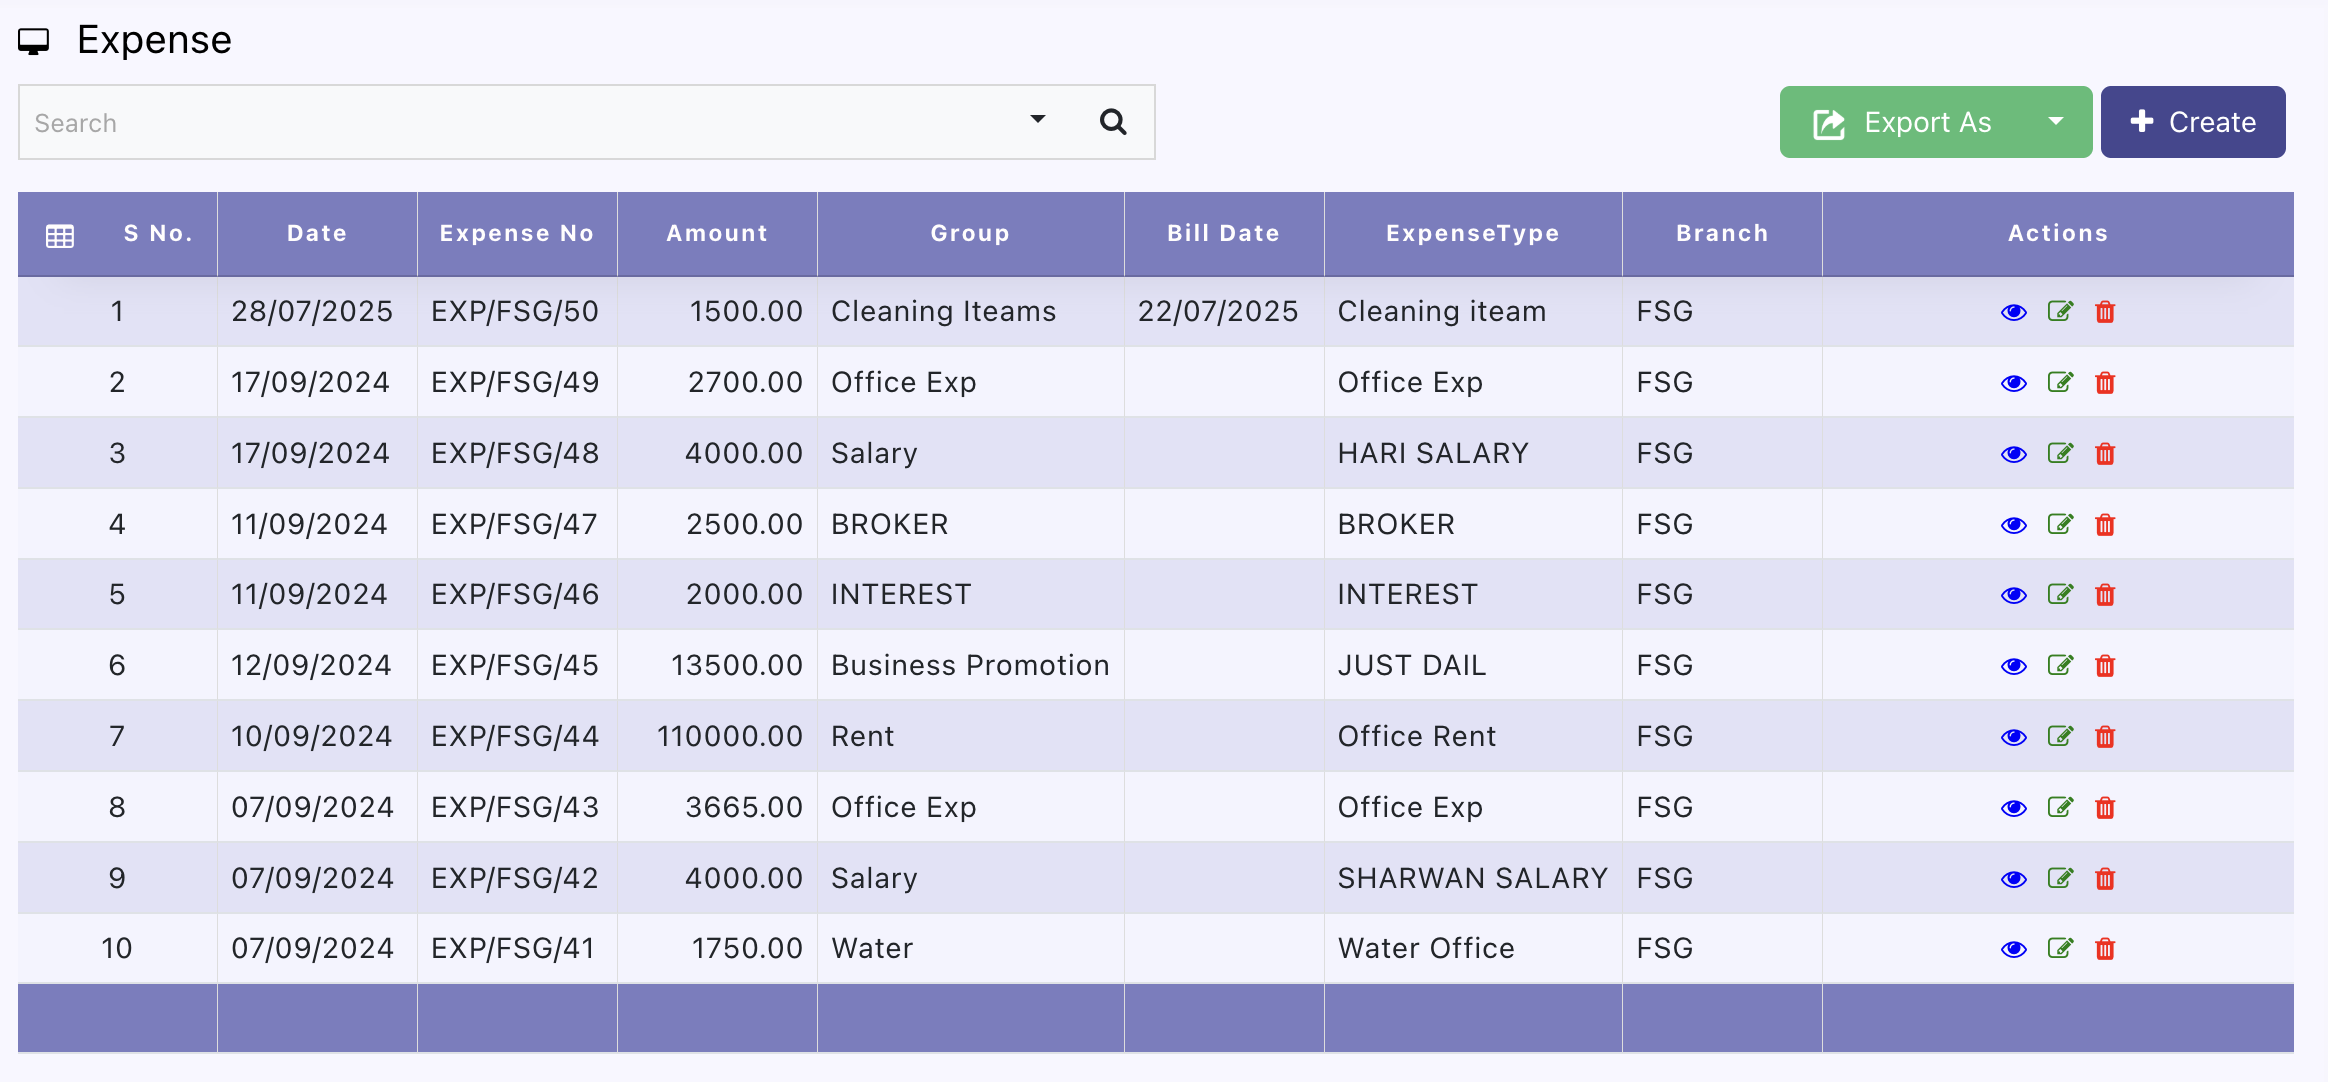Delete the JUST DAIL expense entry
This screenshot has width=2328, height=1082.
point(2105,666)
